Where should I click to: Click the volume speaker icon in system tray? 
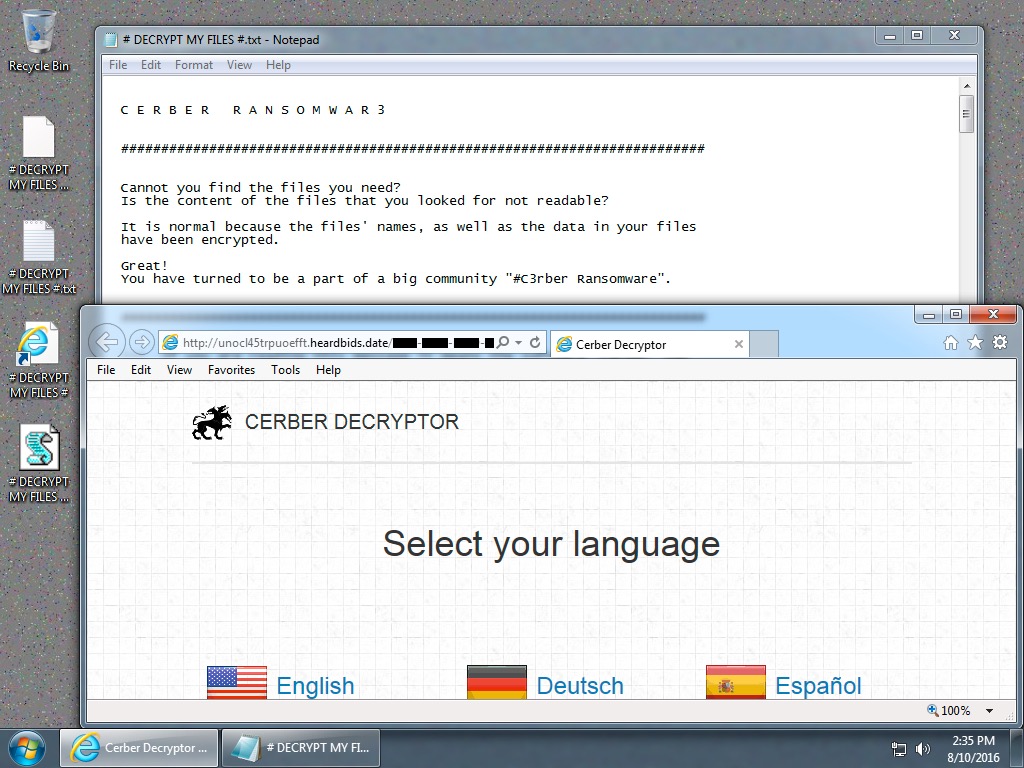coord(922,748)
